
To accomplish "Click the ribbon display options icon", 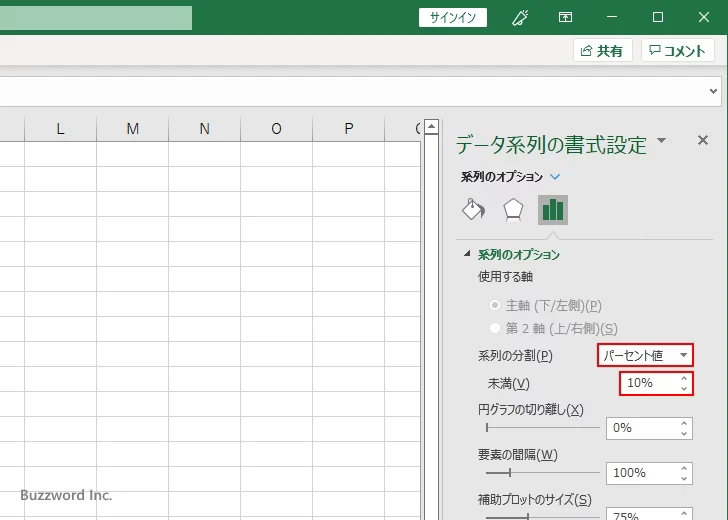I will pyautogui.click(x=566, y=17).
